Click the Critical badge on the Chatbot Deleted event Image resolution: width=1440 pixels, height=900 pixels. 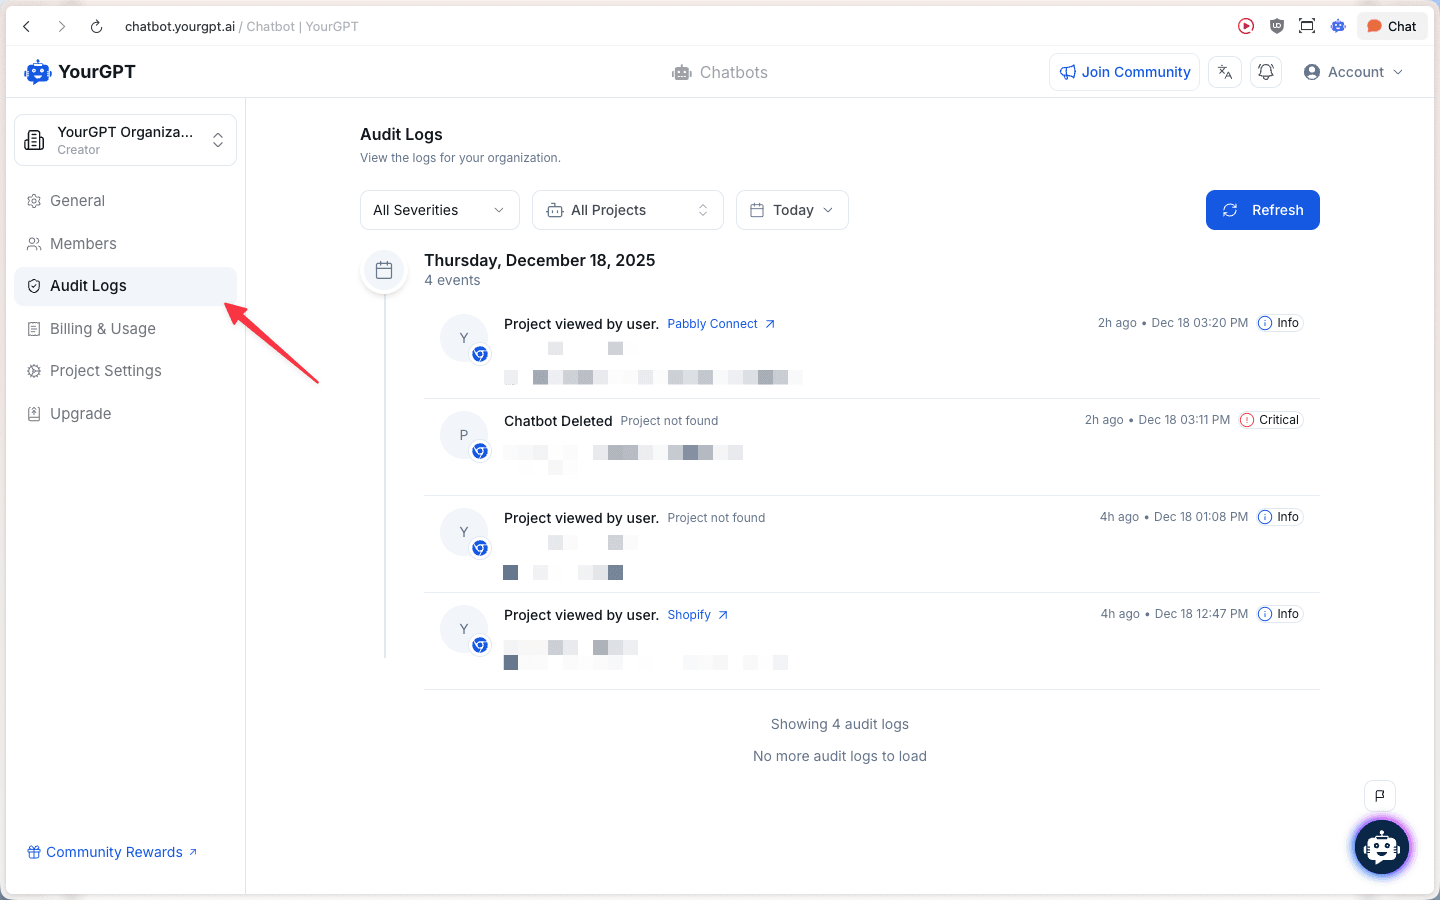(x=1269, y=419)
